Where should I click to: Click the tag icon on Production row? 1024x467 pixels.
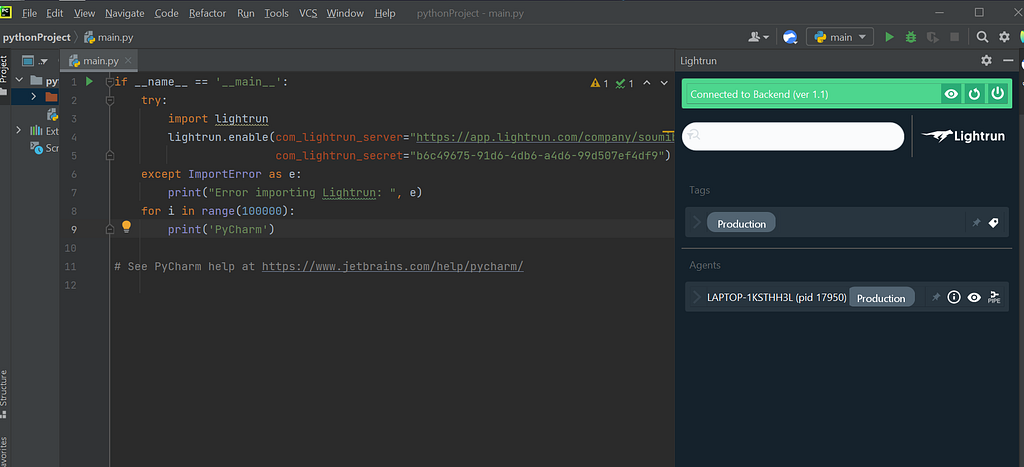993,223
